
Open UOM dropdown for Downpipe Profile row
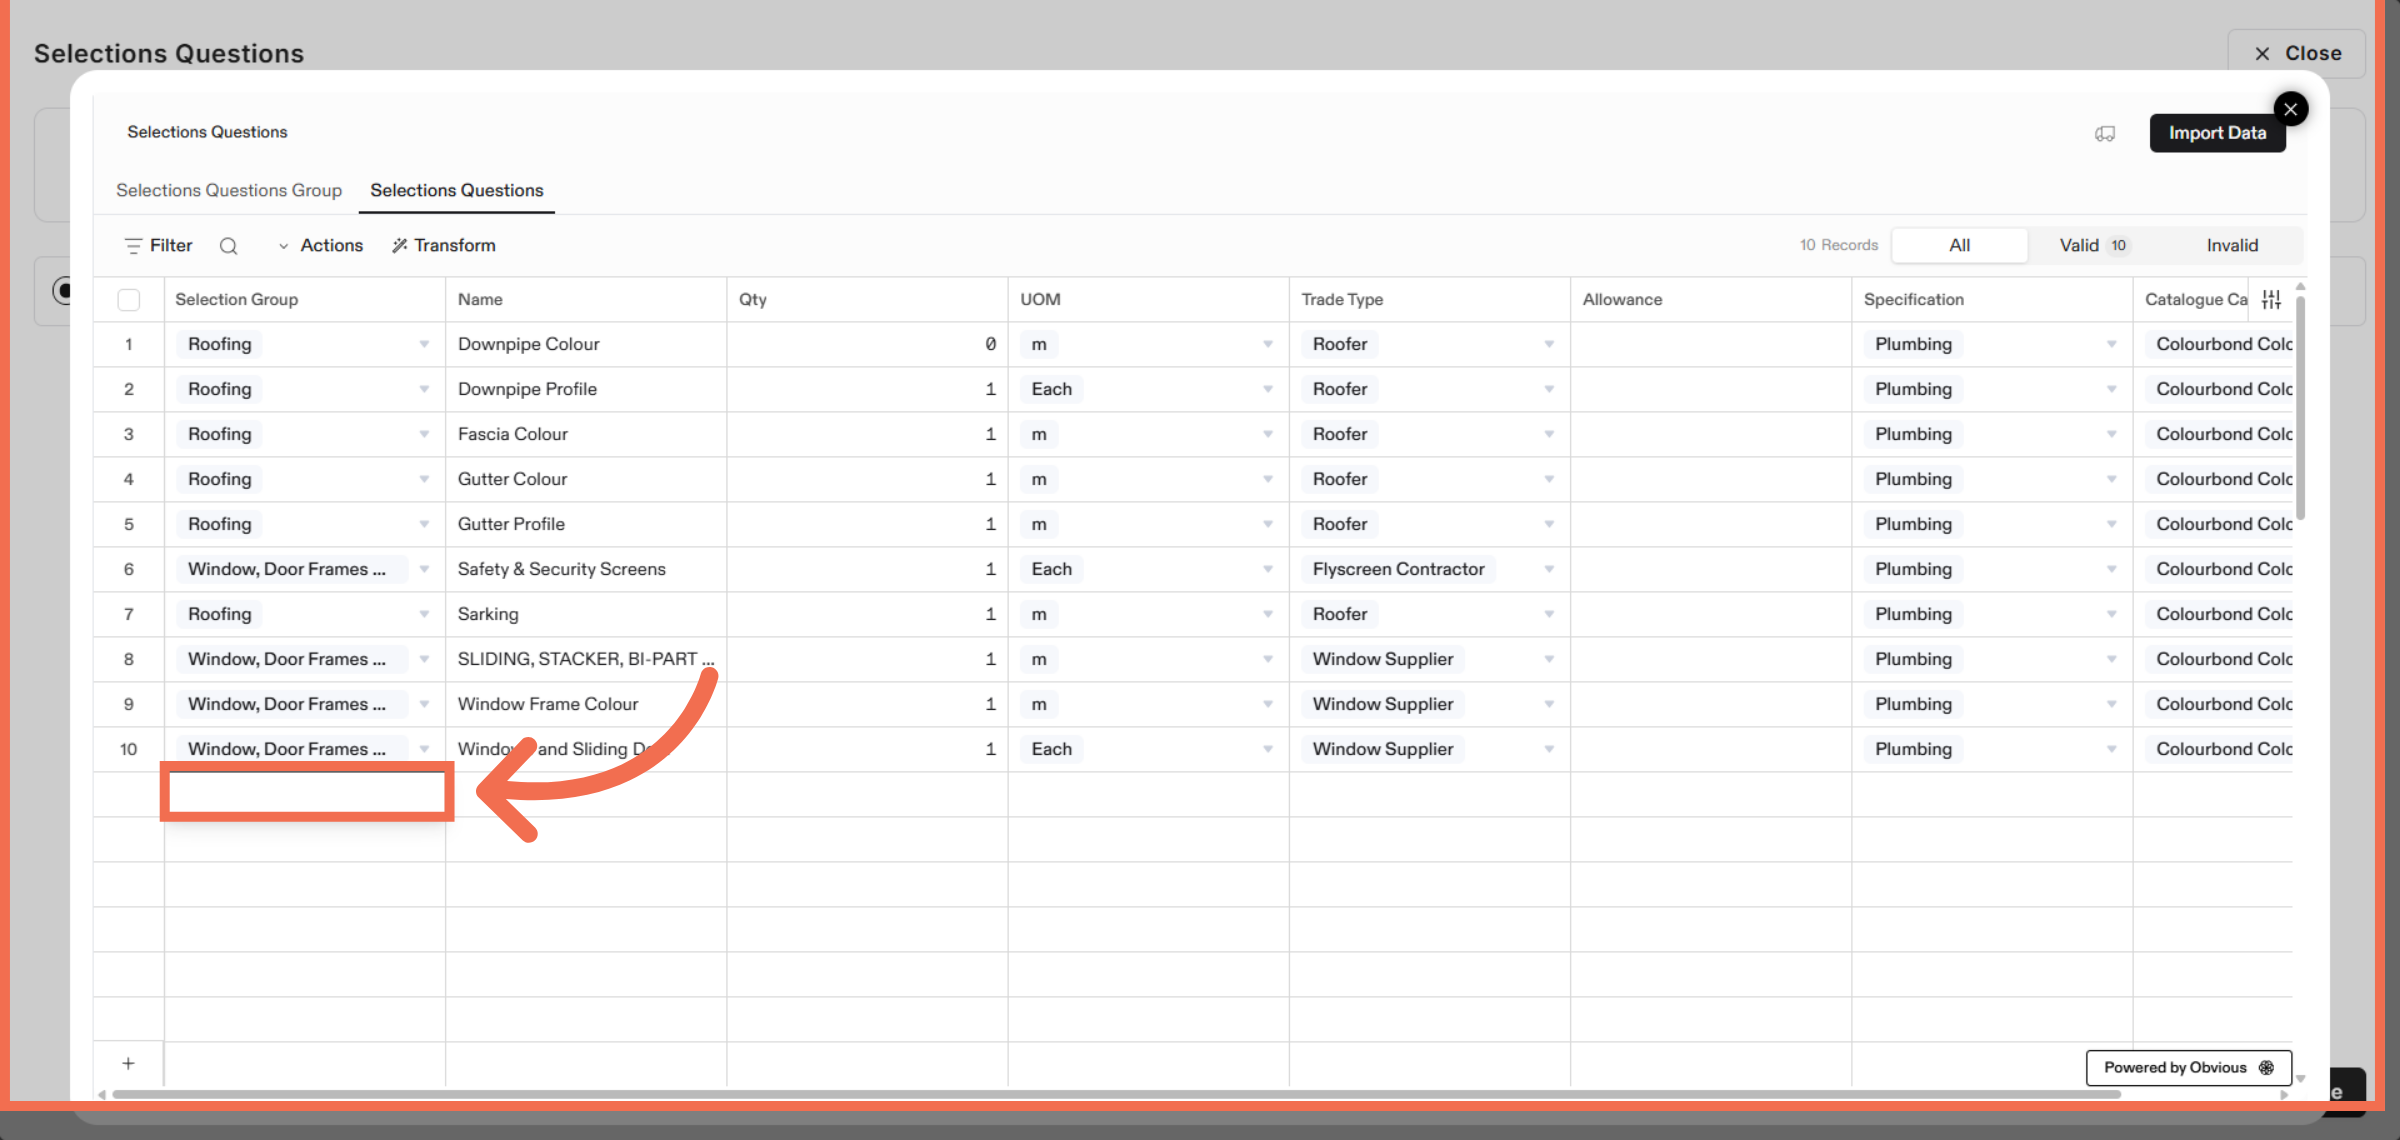point(1267,390)
